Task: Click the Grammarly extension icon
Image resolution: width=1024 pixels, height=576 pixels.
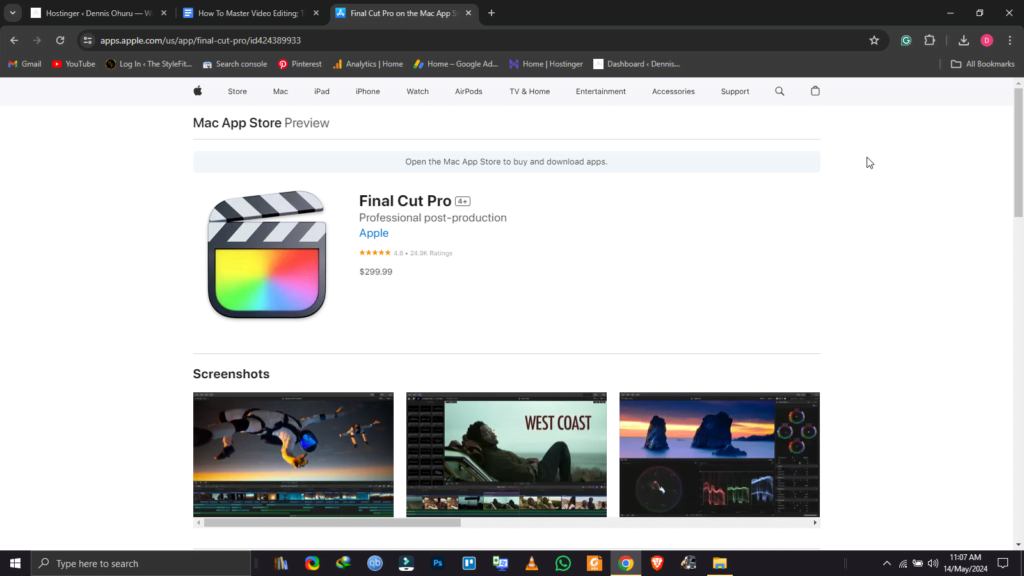Action: click(906, 40)
